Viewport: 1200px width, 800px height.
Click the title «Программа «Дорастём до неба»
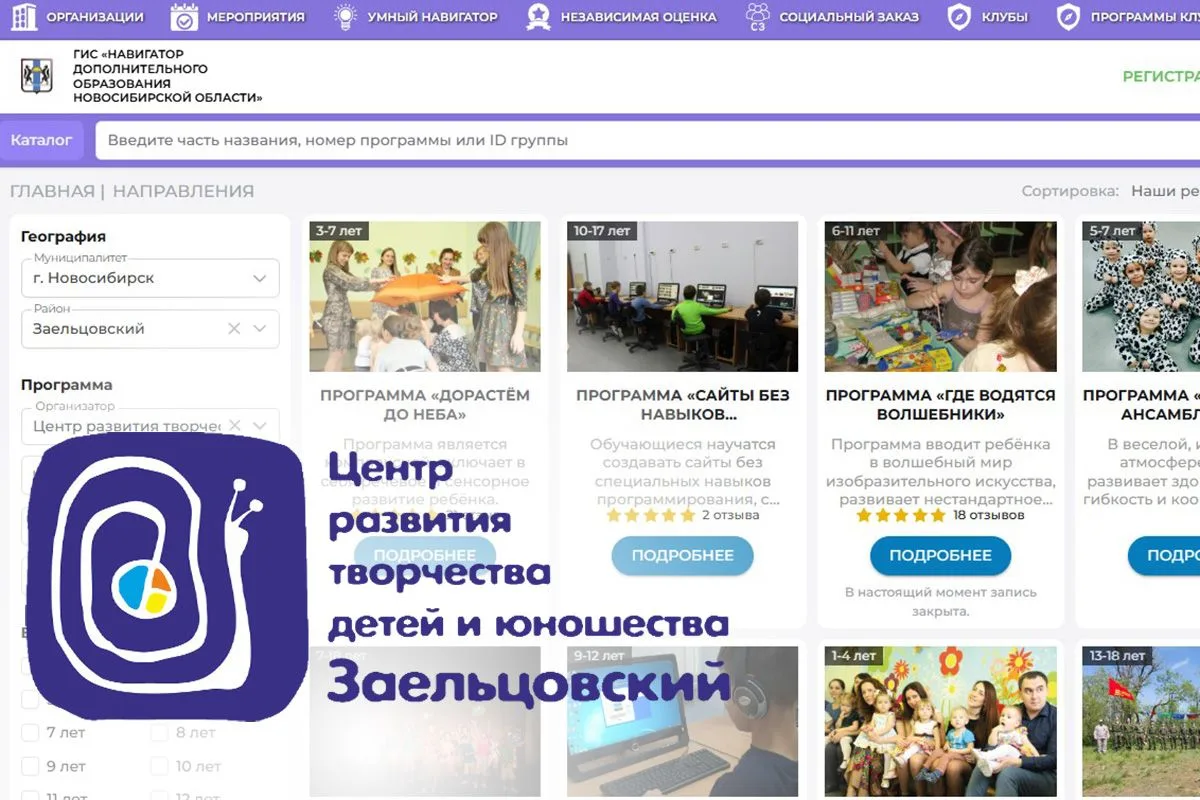(425, 404)
